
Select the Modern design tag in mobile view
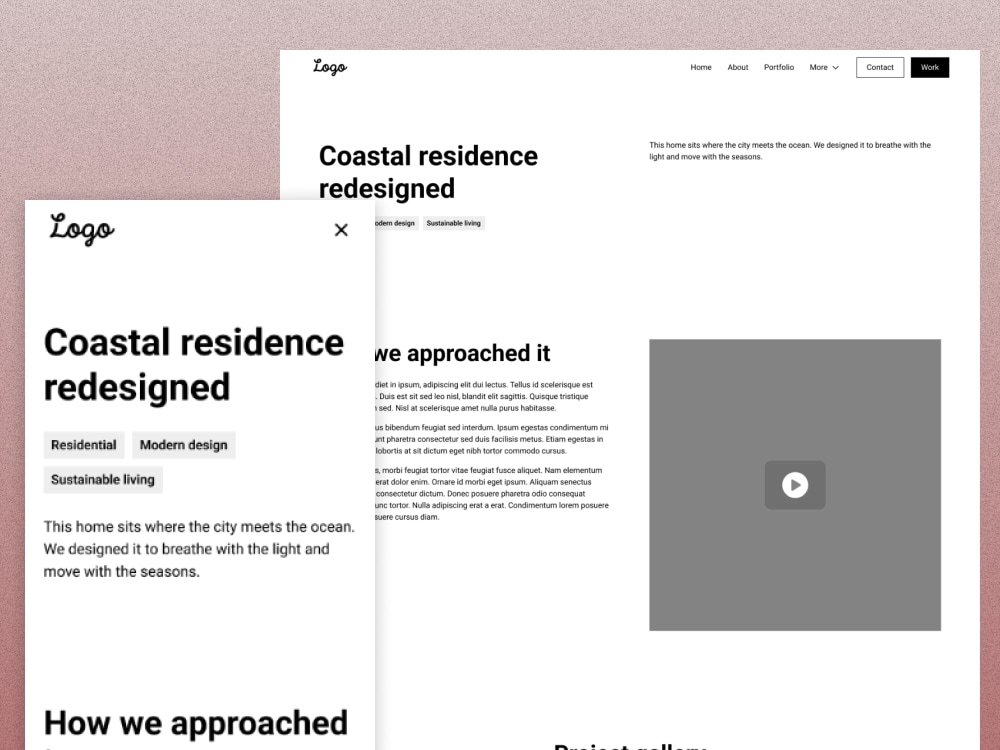[x=184, y=445]
